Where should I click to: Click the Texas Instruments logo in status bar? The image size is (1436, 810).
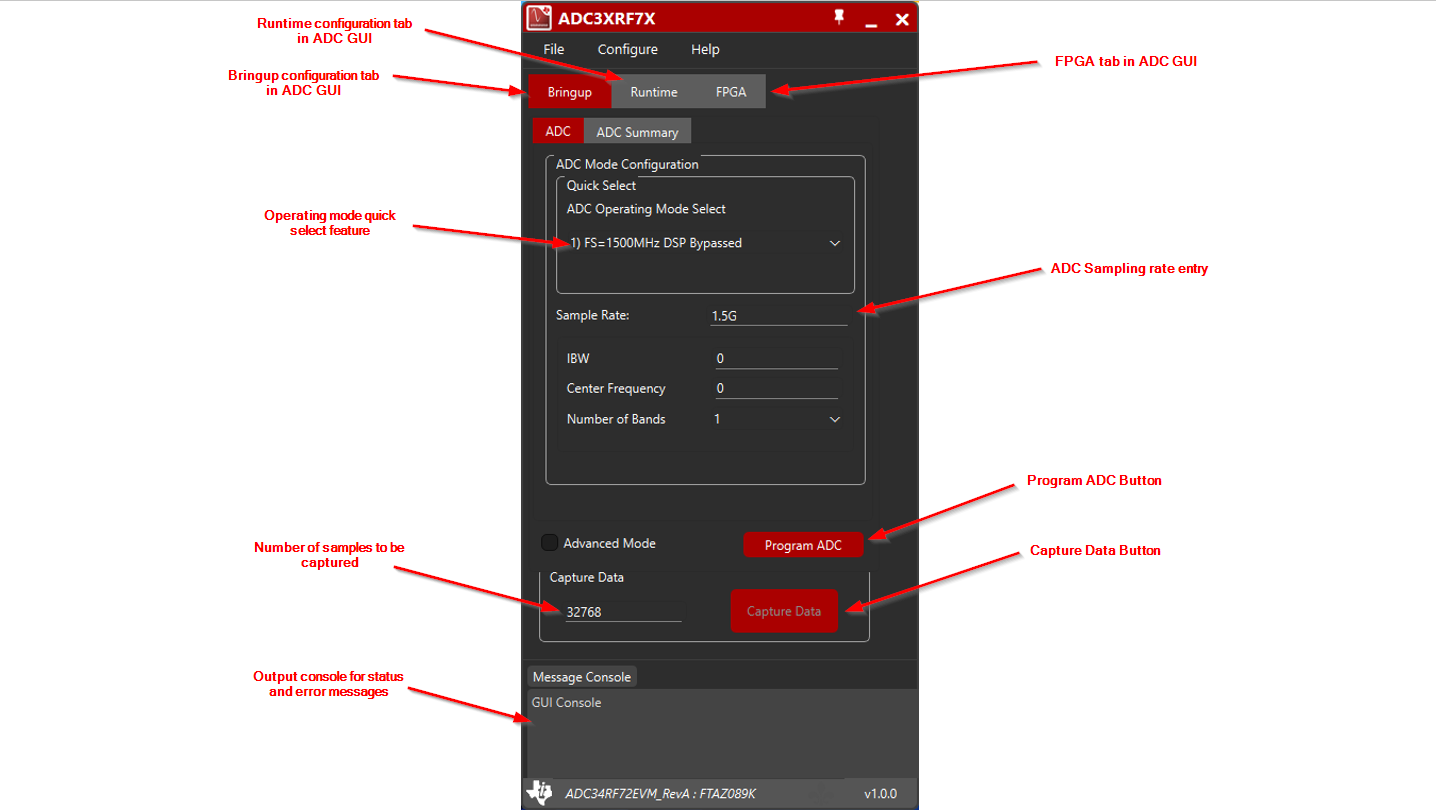(x=539, y=793)
